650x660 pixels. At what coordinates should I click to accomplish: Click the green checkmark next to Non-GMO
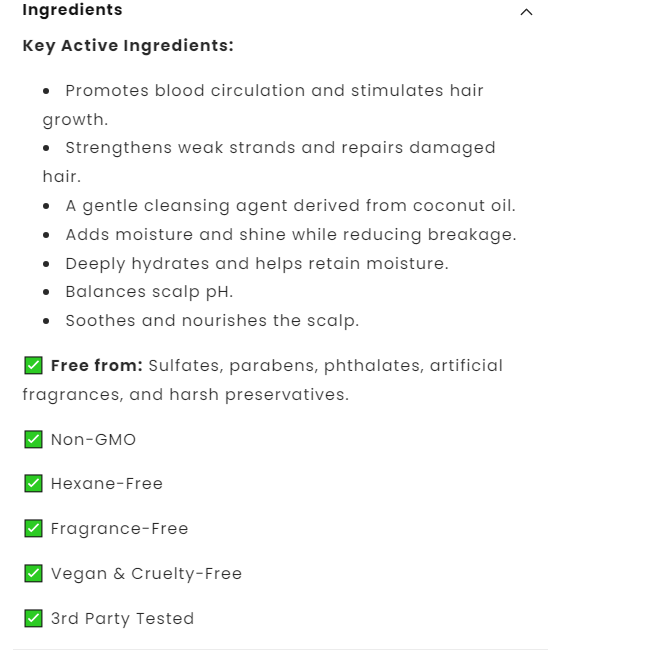point(33,439)
